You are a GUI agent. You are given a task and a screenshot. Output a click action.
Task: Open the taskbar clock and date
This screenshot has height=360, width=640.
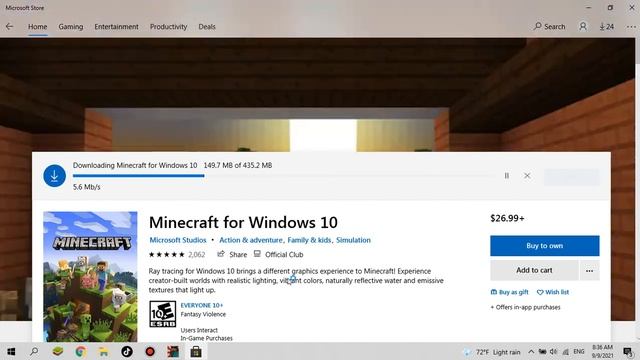[x=602, y=351]
